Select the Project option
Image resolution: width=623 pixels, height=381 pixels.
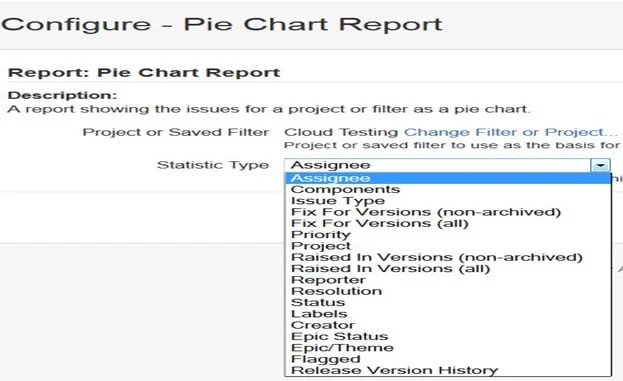448,246
